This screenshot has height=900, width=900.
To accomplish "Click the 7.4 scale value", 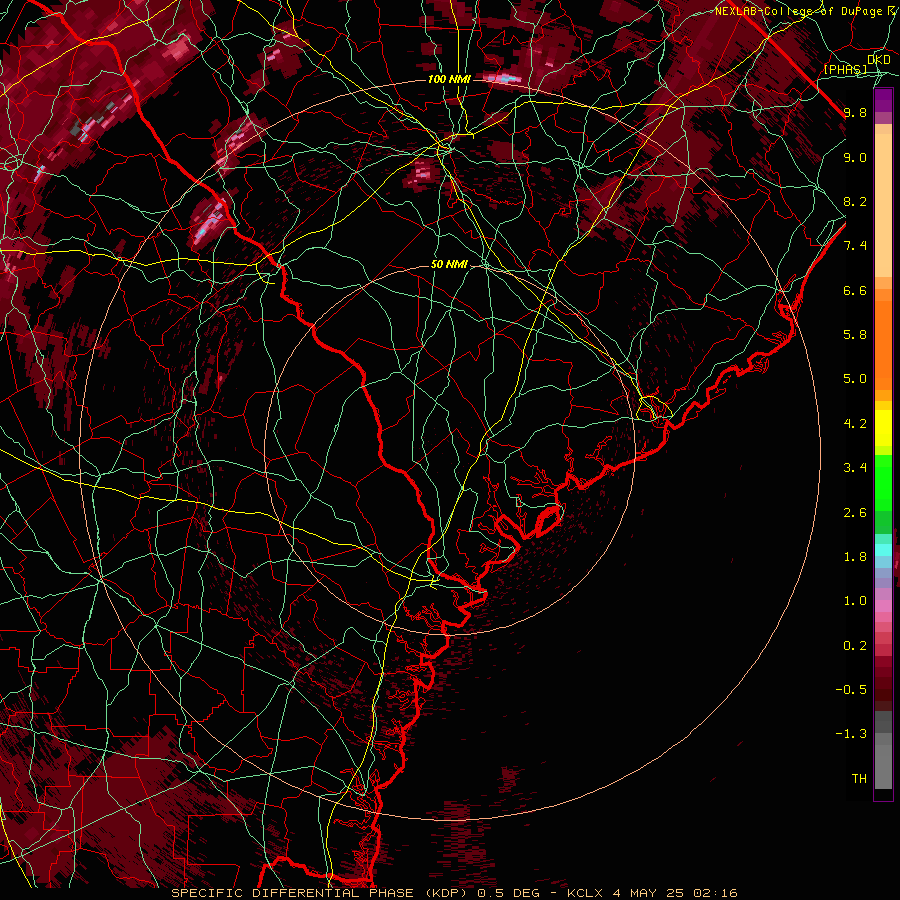I will click(x=855, y=246).
